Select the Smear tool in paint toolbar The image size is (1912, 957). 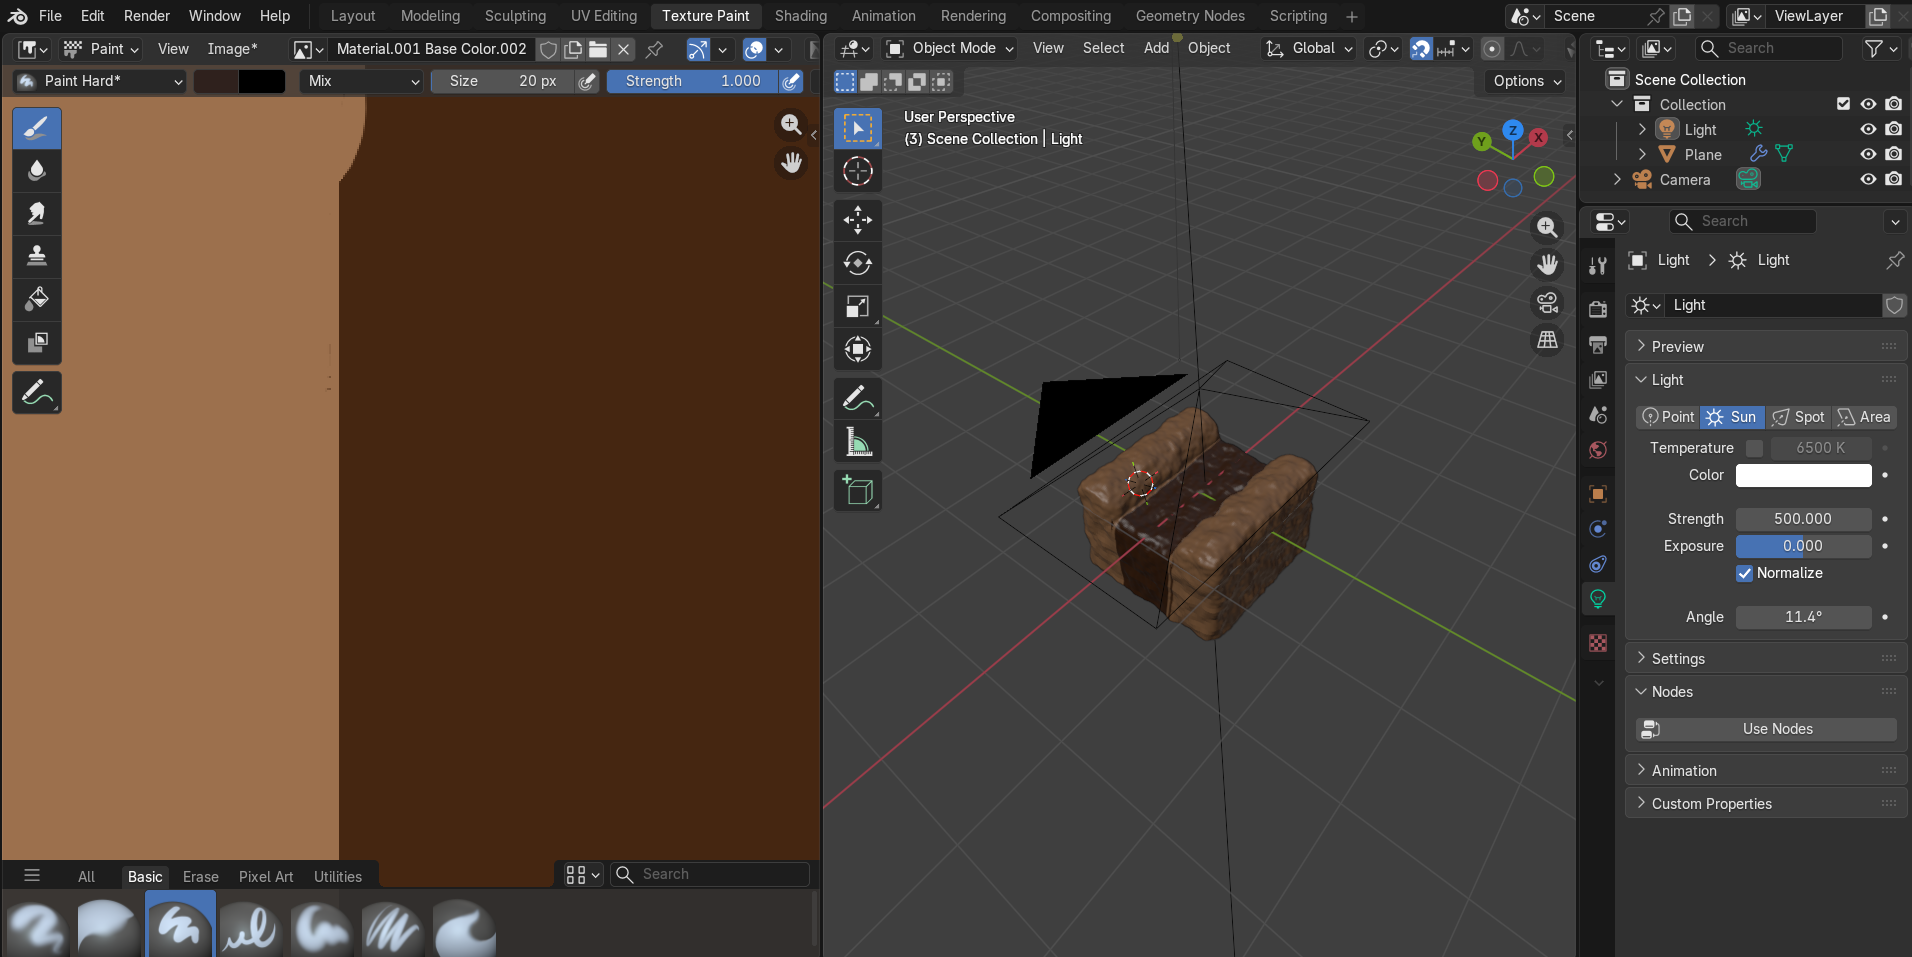point(37,213)
